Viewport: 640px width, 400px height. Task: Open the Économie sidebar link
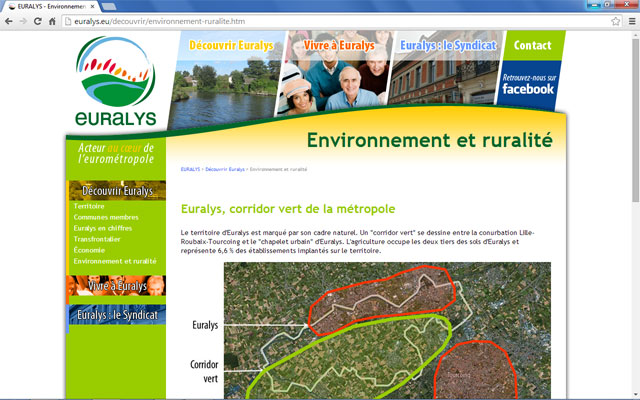[89, 250]
